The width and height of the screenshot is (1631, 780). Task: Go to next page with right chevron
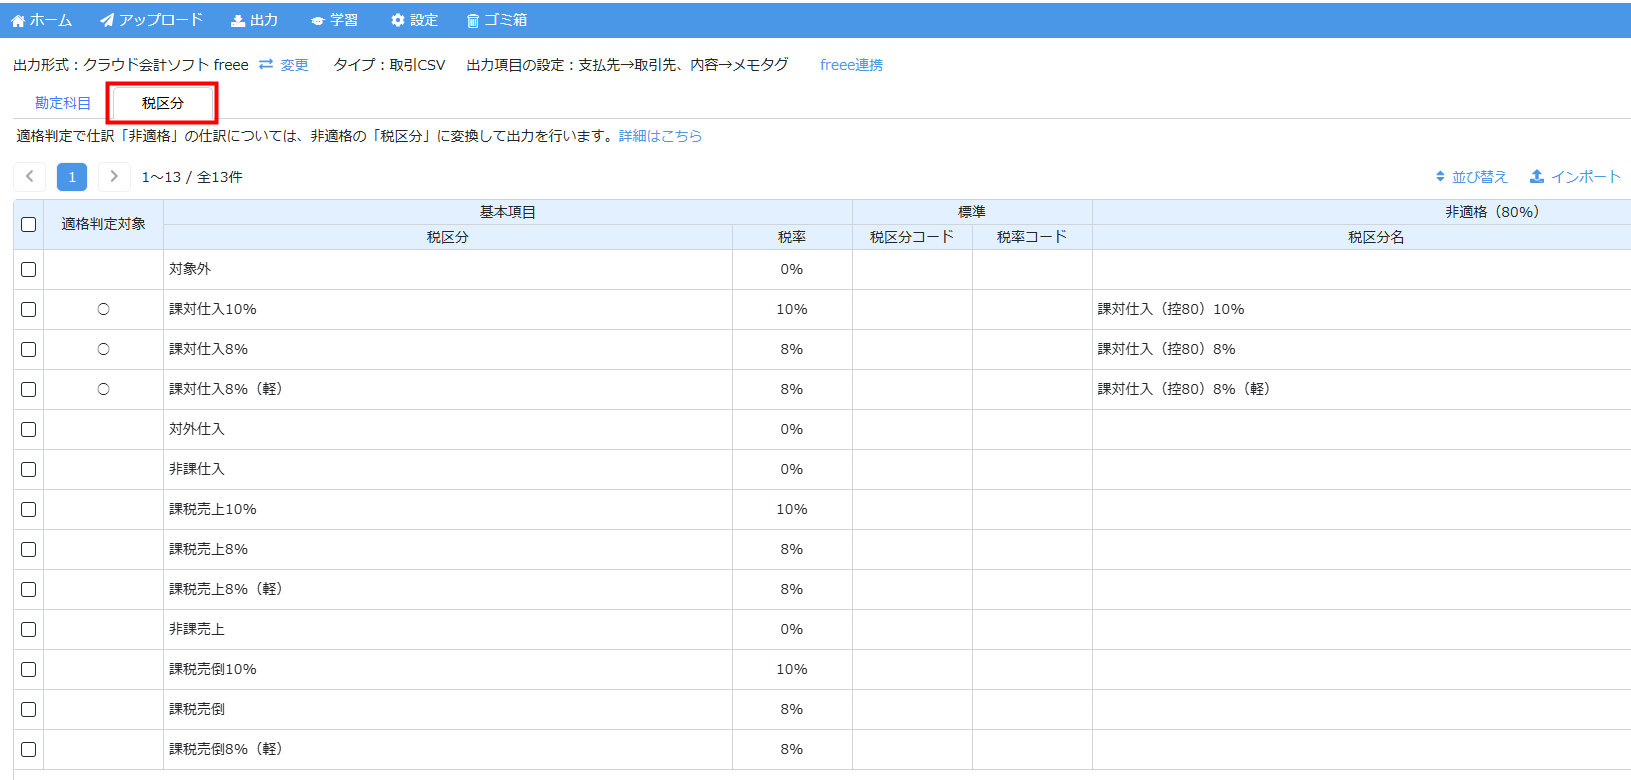(114, 177)
